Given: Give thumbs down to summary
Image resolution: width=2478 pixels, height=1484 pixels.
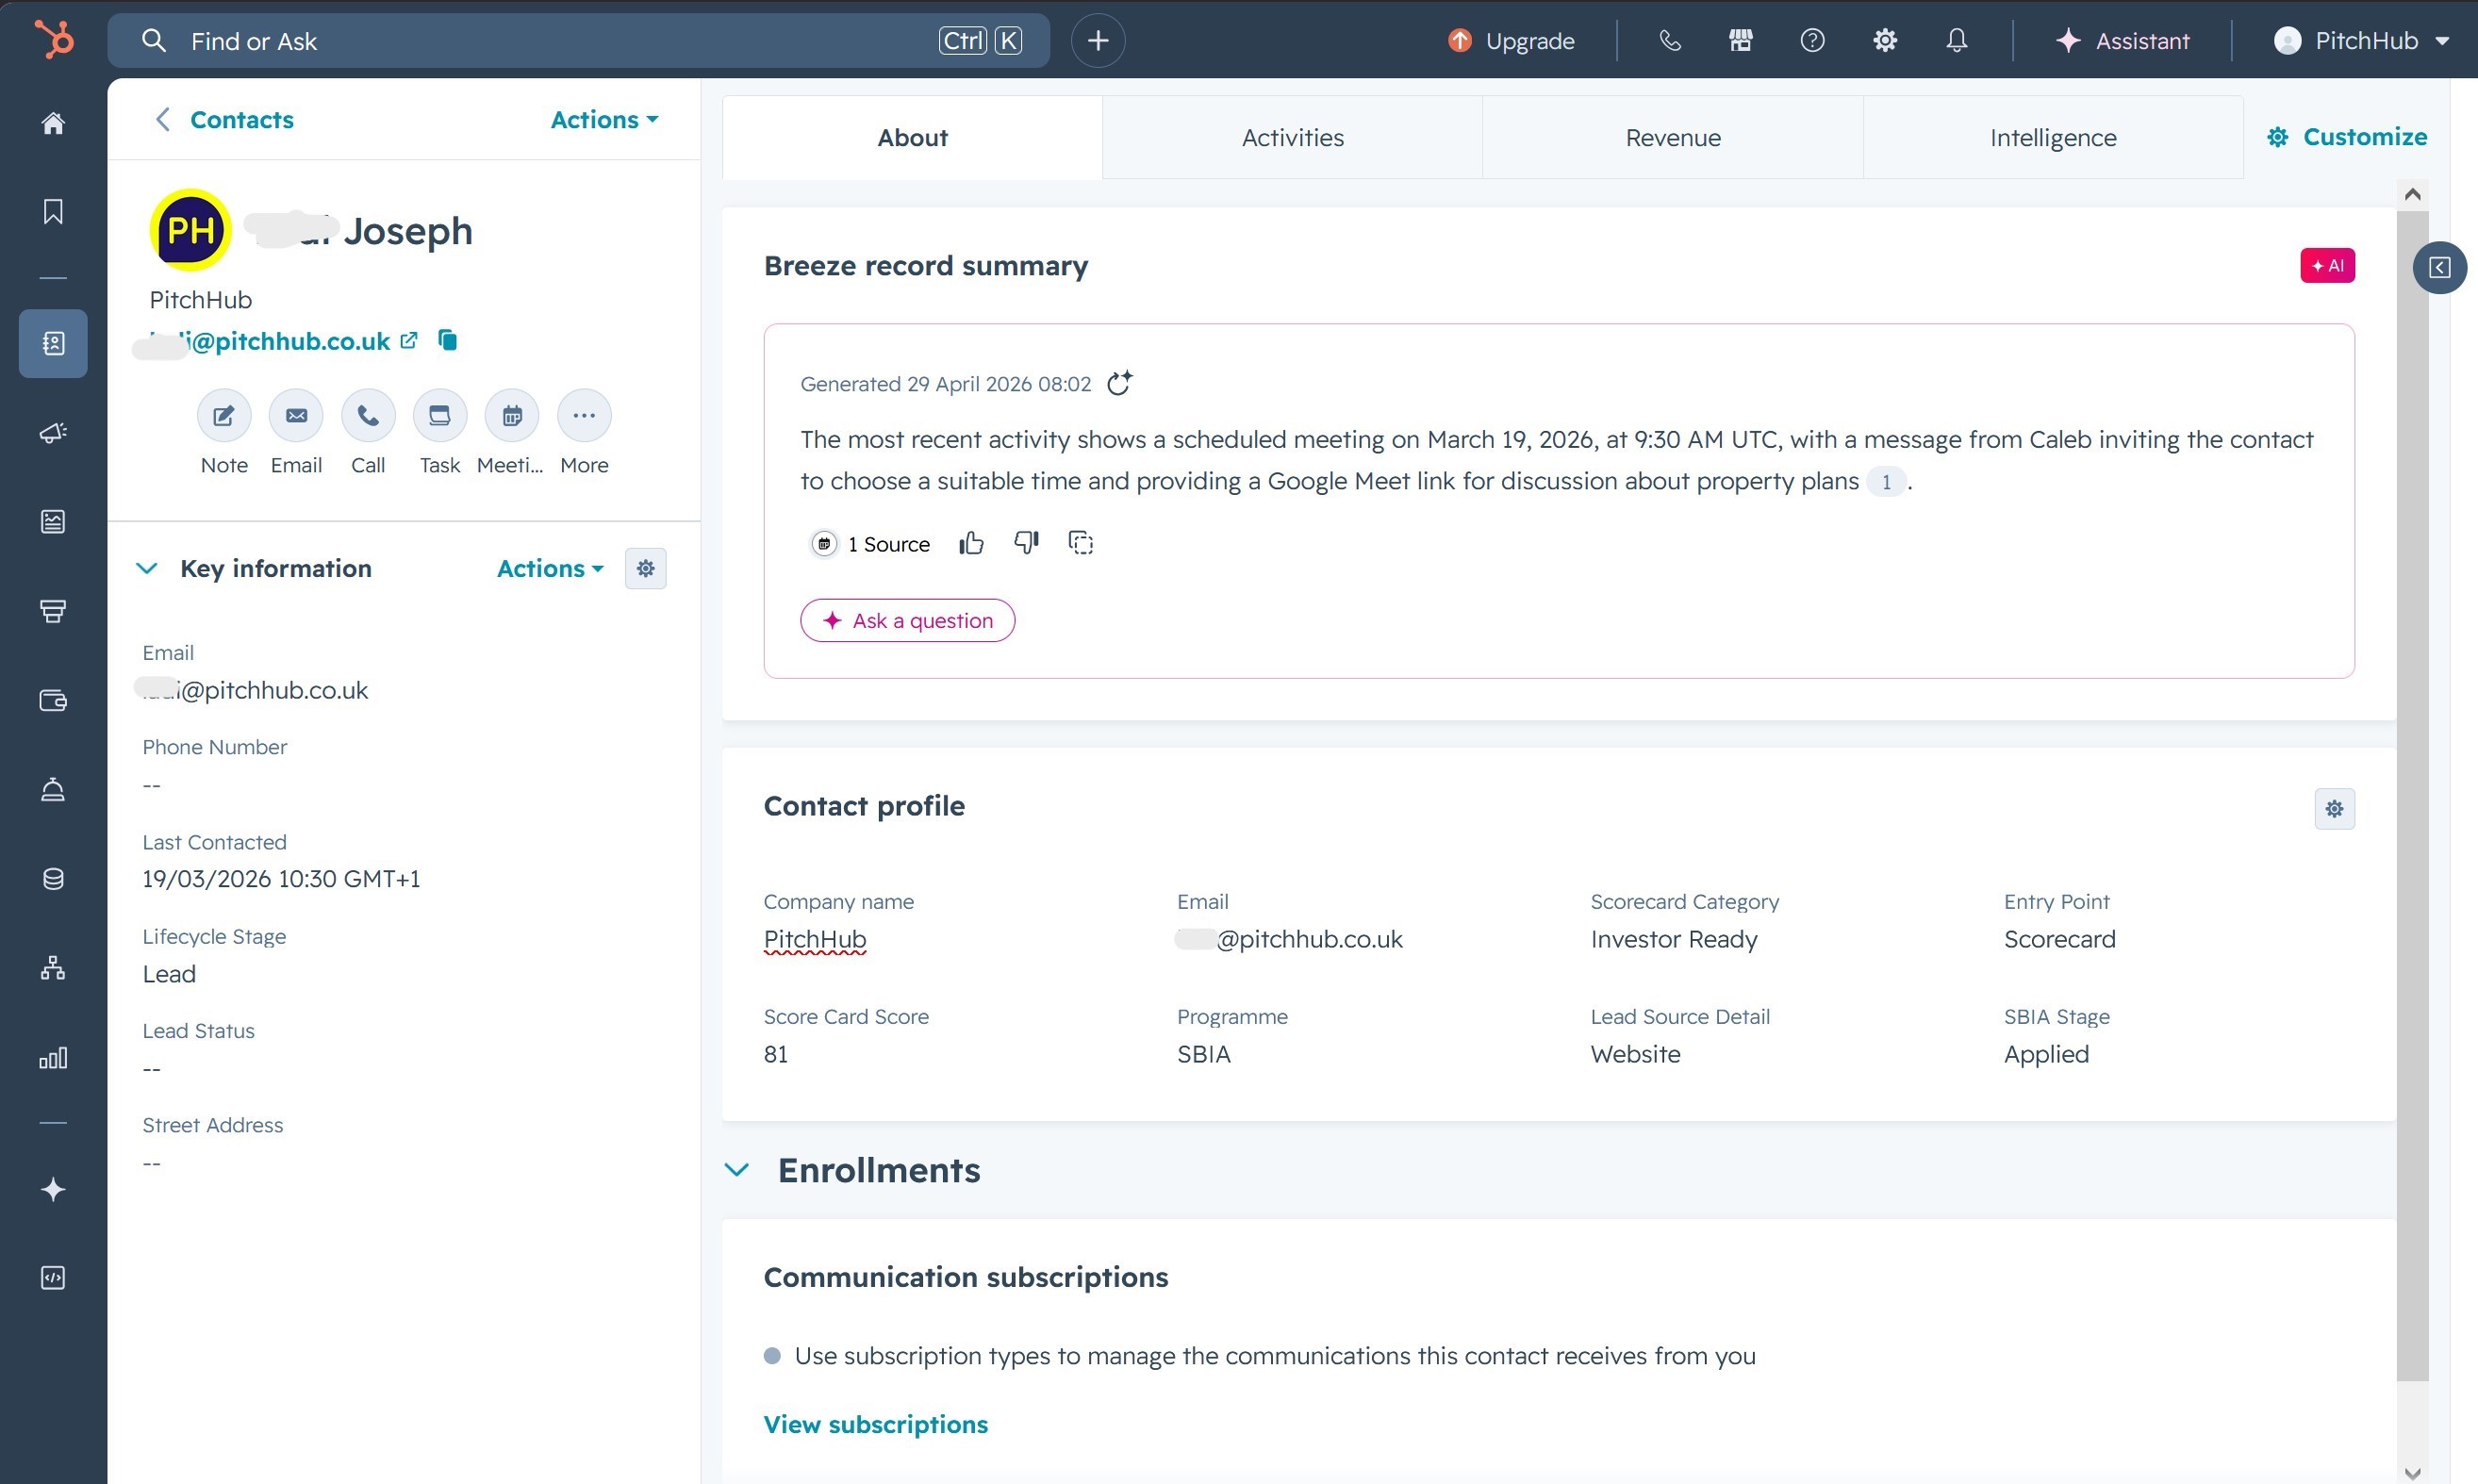Looking at the screenshot, I should click(1026, 543).
